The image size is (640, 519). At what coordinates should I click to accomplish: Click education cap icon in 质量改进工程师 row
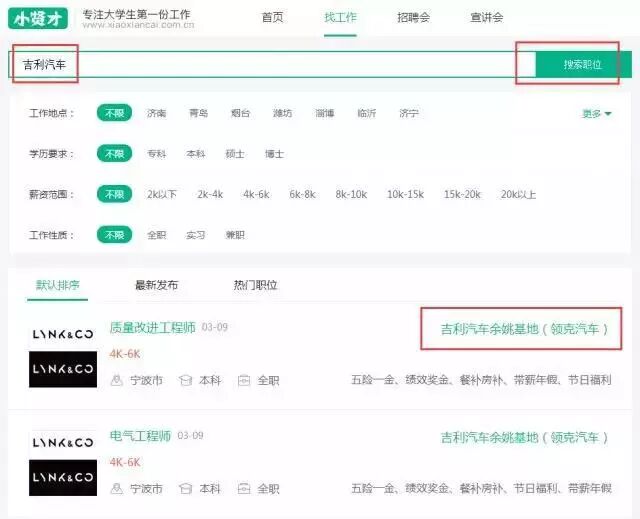[x=186, y=380]
